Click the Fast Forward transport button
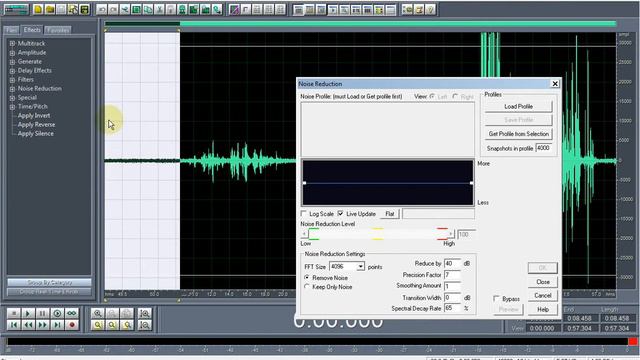Viewport: 640px width, 360px height. pos(42,325)
